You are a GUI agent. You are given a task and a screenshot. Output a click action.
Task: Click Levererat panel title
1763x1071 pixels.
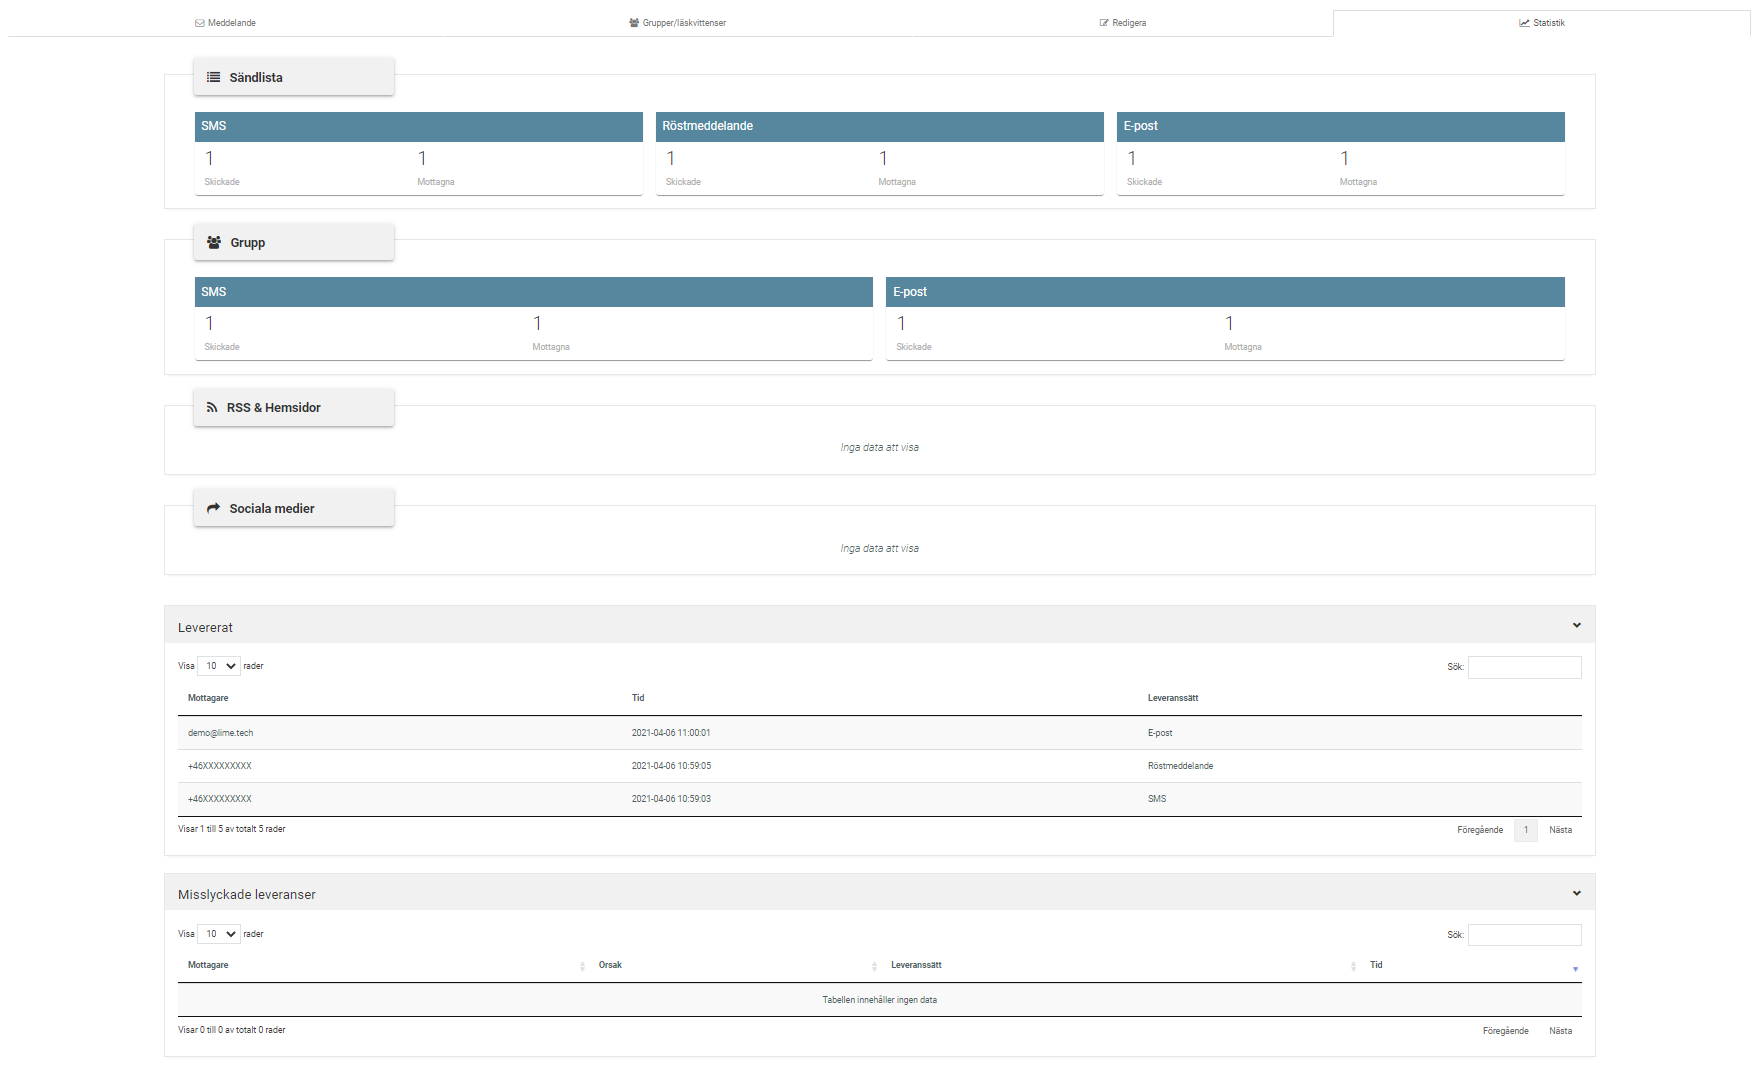[205, 628]
